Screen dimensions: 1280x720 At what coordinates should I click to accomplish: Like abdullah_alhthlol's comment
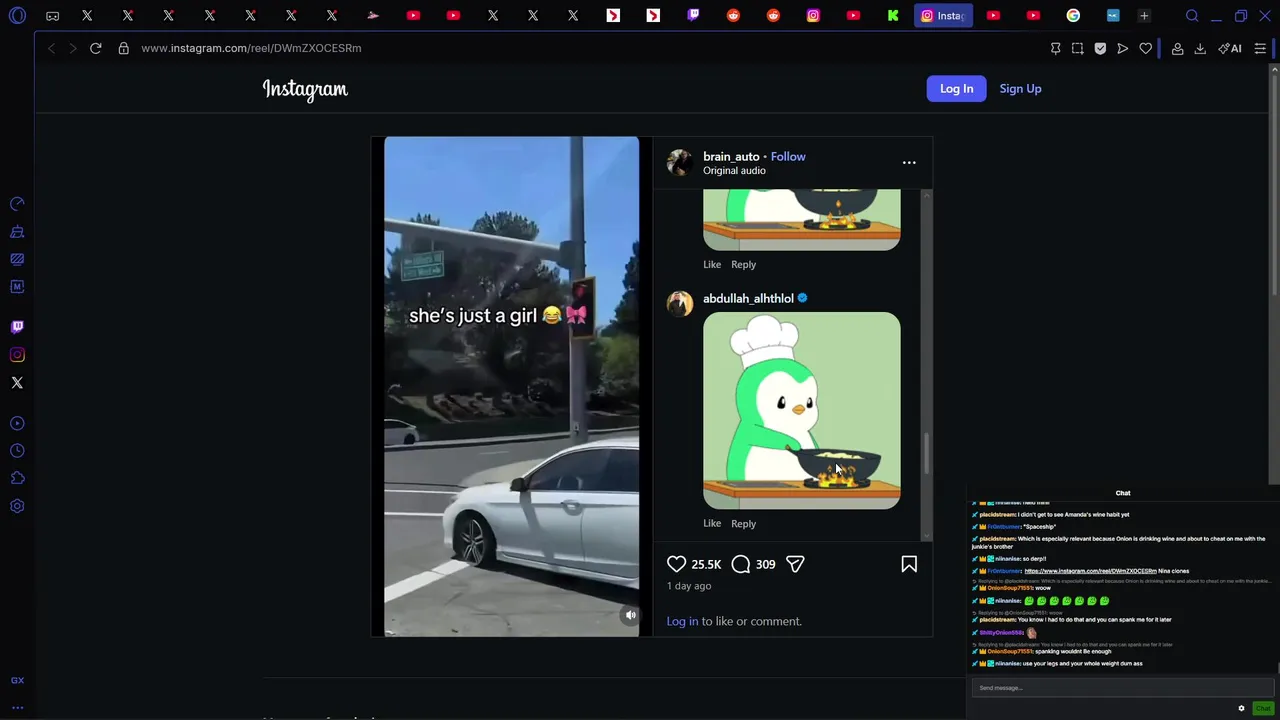pyautogui.click(x=712, y=524)
